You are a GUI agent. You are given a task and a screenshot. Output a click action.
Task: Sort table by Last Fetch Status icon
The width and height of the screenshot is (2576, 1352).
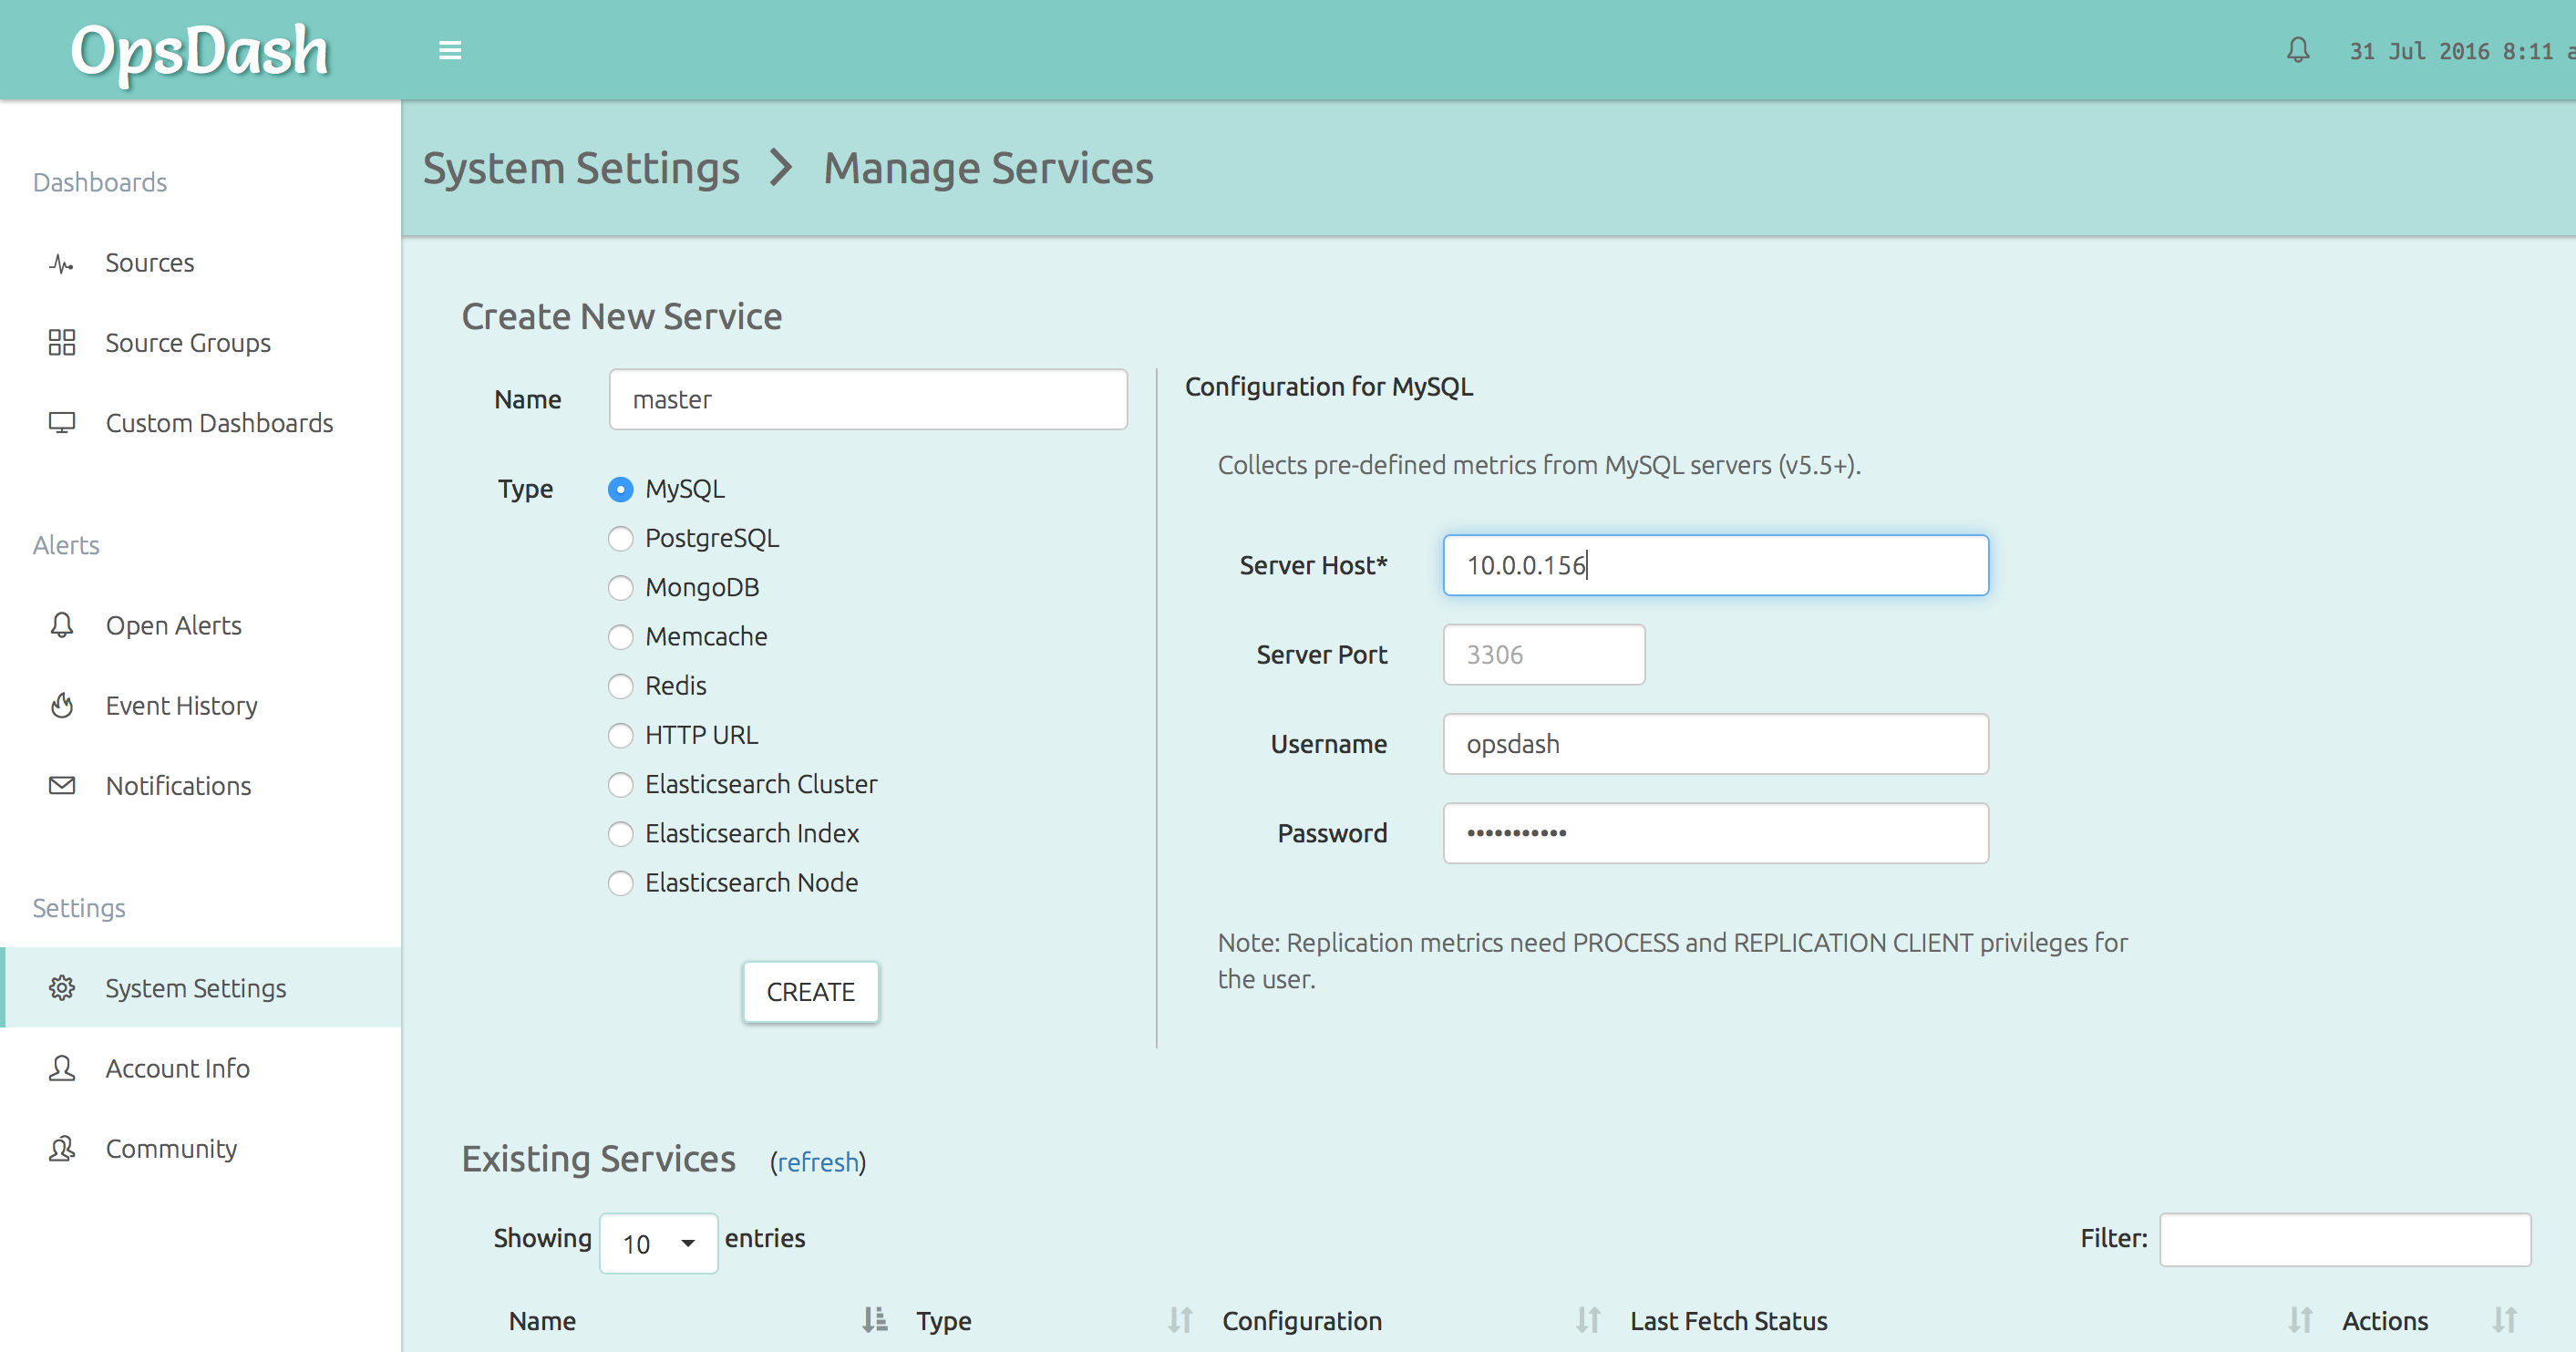(x=2301, y=1321)
